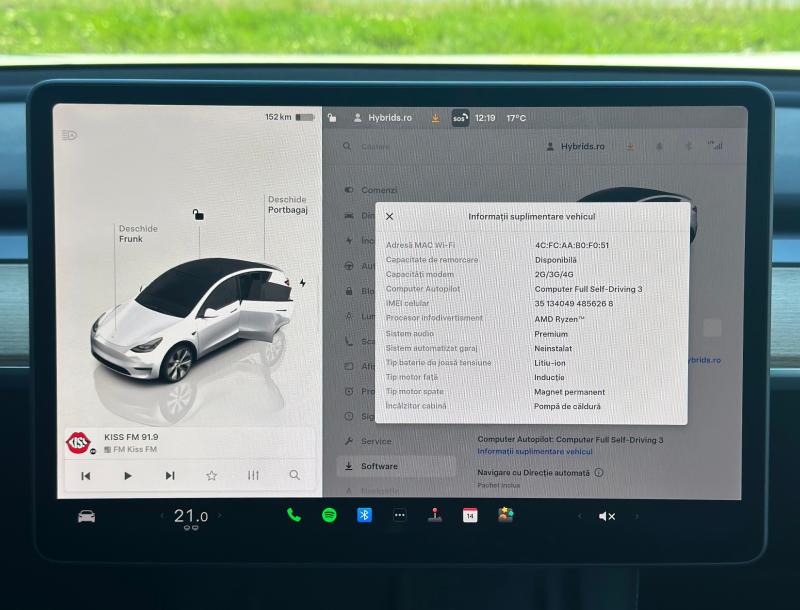Tap the Disponibilă towing capacity value
The width and height of the screenshot is (800, 610).
555,260
